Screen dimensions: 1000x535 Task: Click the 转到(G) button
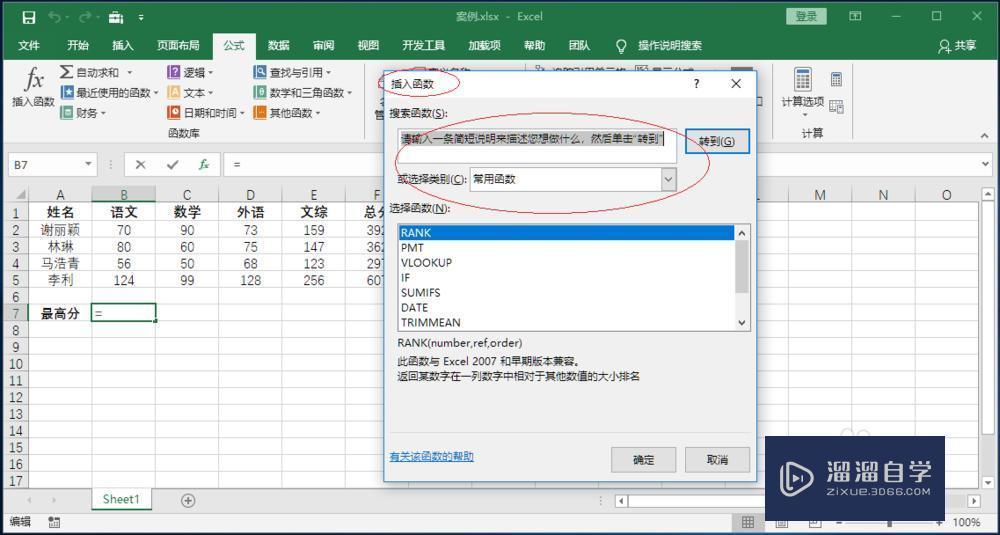pos(717,141)
